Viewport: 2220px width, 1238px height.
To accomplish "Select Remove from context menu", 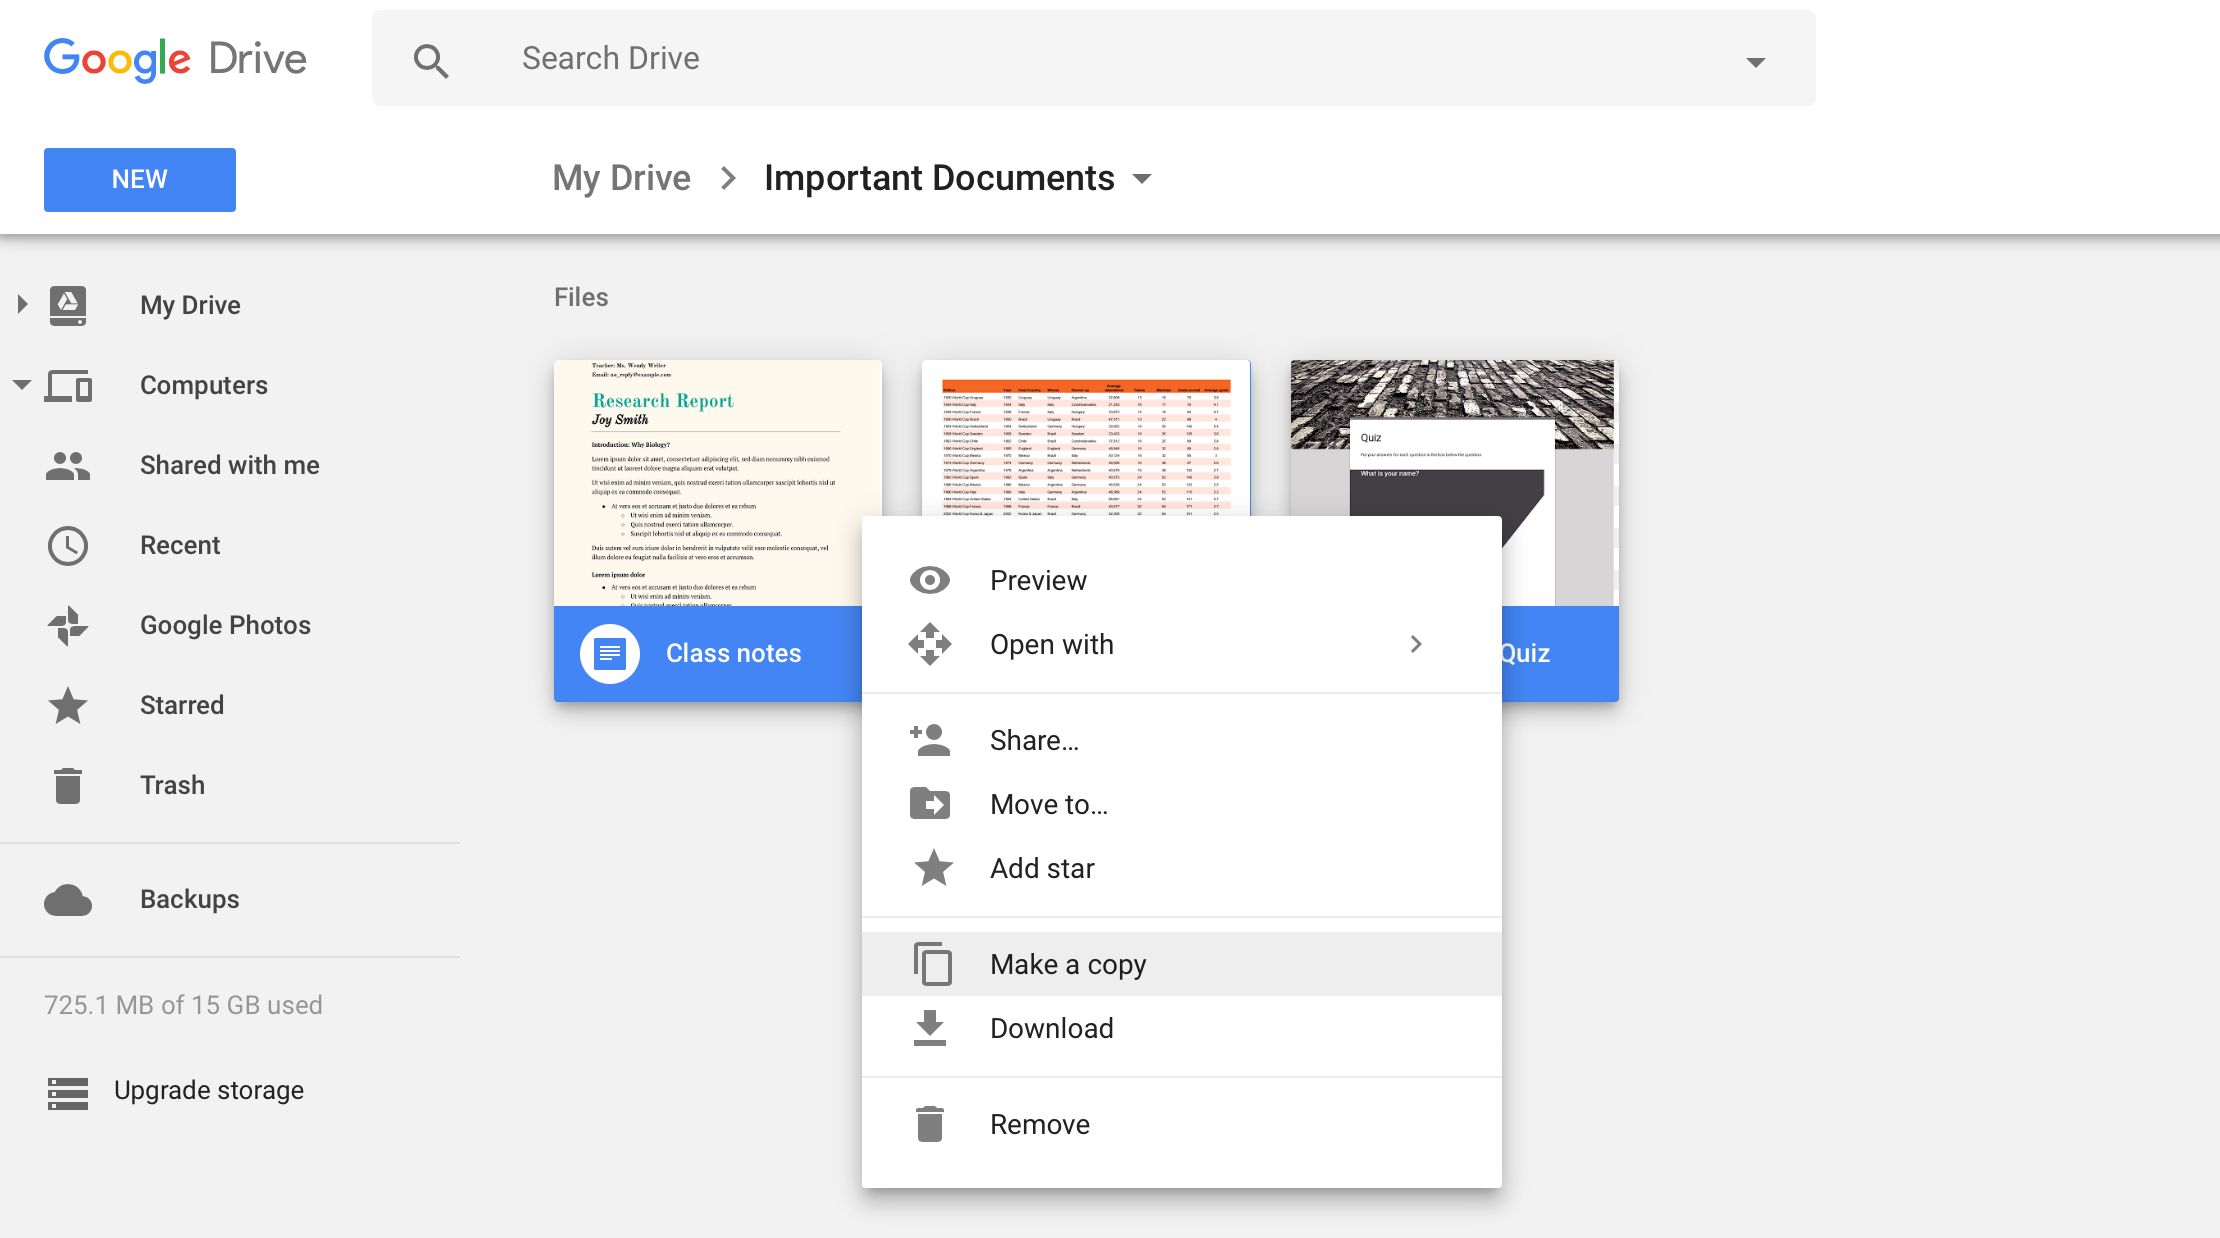I will pyautogui.click(x=1040, y=1124).
